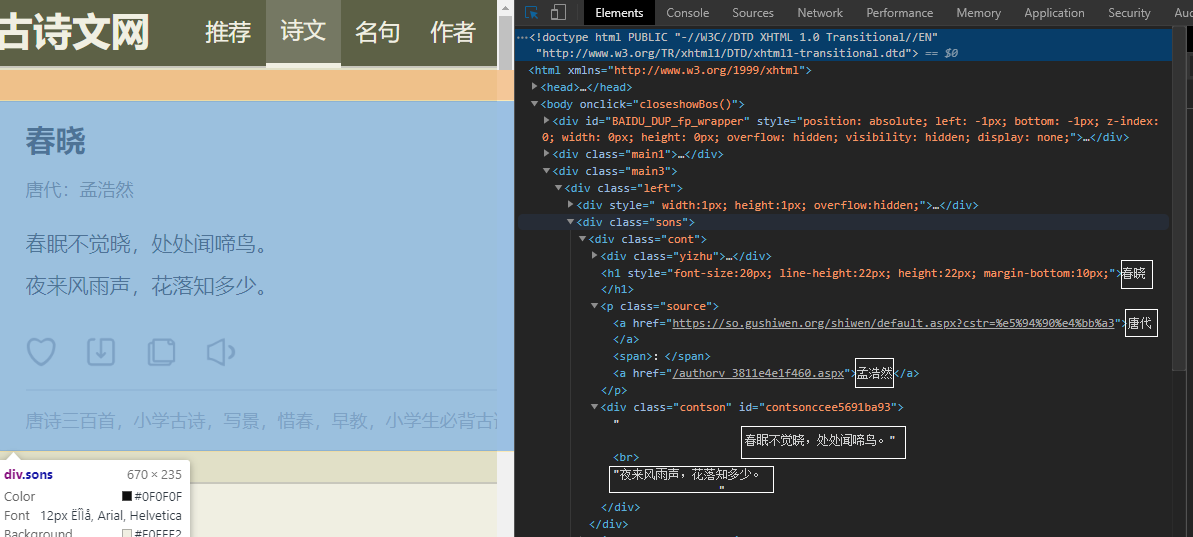
Task: Open the Application tab
Action: (1054, 12)
